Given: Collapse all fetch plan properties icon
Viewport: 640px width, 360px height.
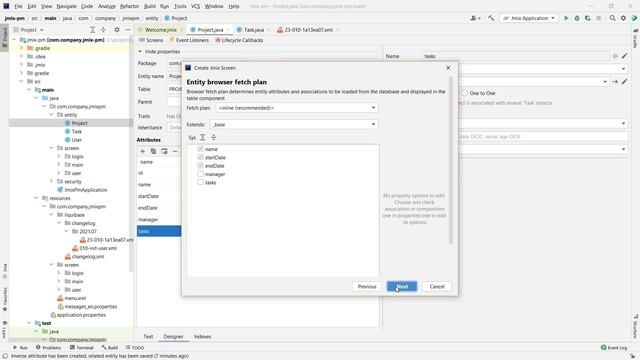Looking at the screenshot, I should (x=213, y=138).
